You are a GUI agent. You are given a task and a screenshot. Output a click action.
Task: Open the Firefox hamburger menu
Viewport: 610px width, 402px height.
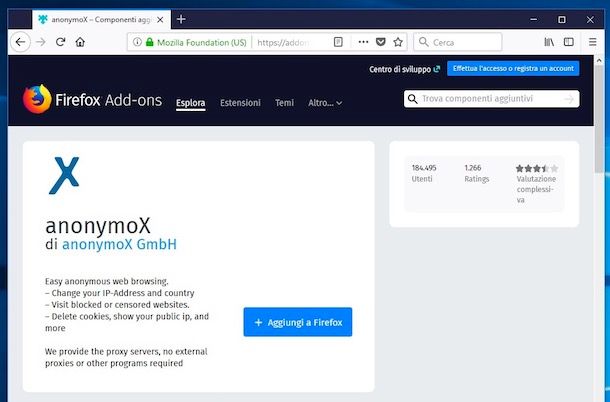click(592, 42)
